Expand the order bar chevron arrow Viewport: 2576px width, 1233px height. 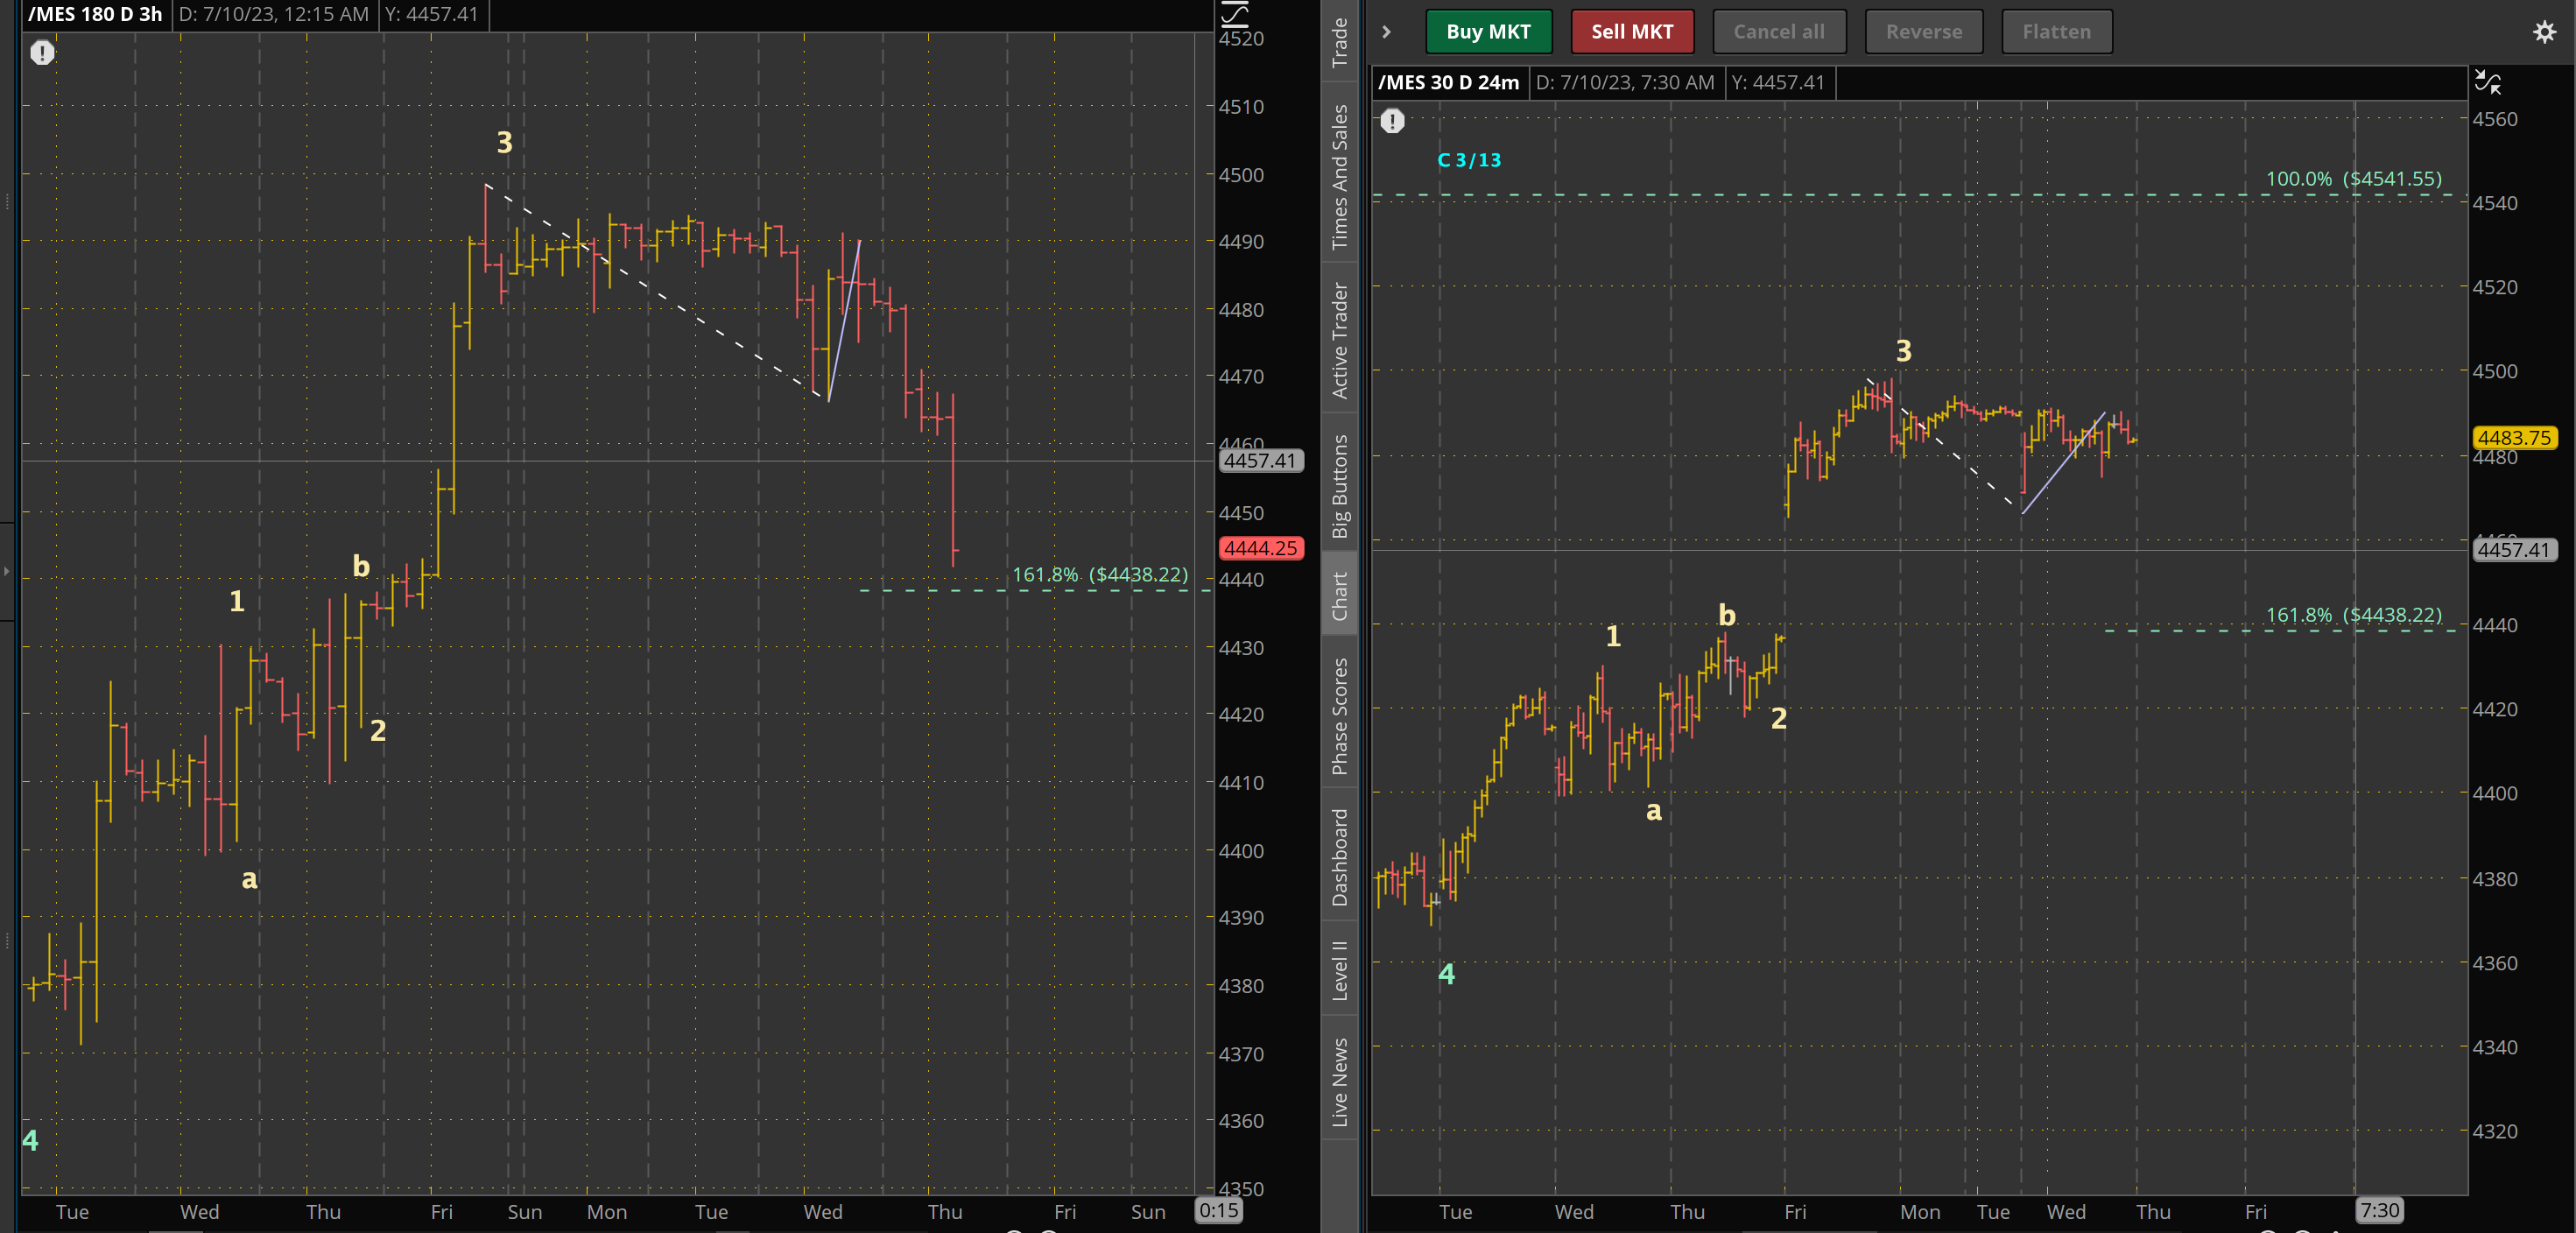pos(1386,32)
